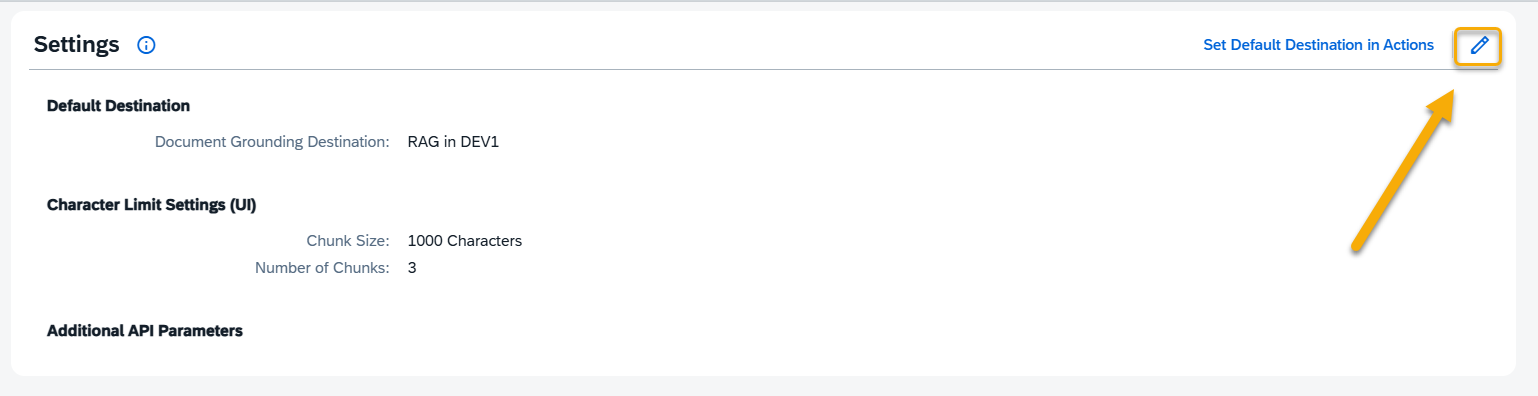Follow the Set Default Destination in Actions link
Image resolution: width=1538 pixels, height=396 pixels.
[1318, 45]
